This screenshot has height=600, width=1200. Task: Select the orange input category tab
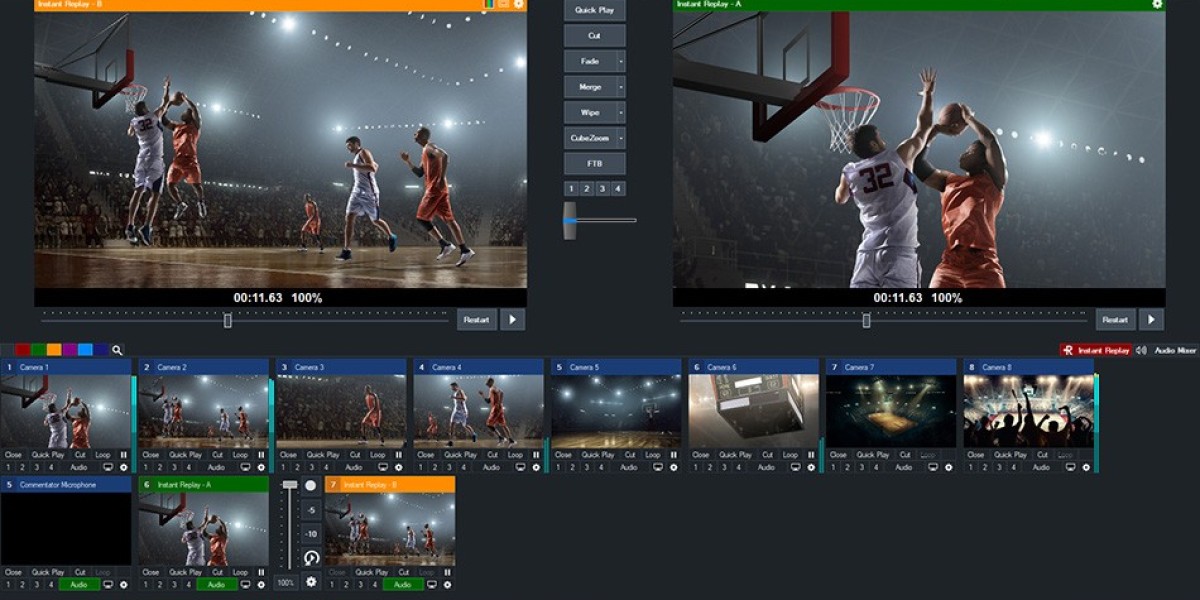pyautogui.click(x=54, y=350)
